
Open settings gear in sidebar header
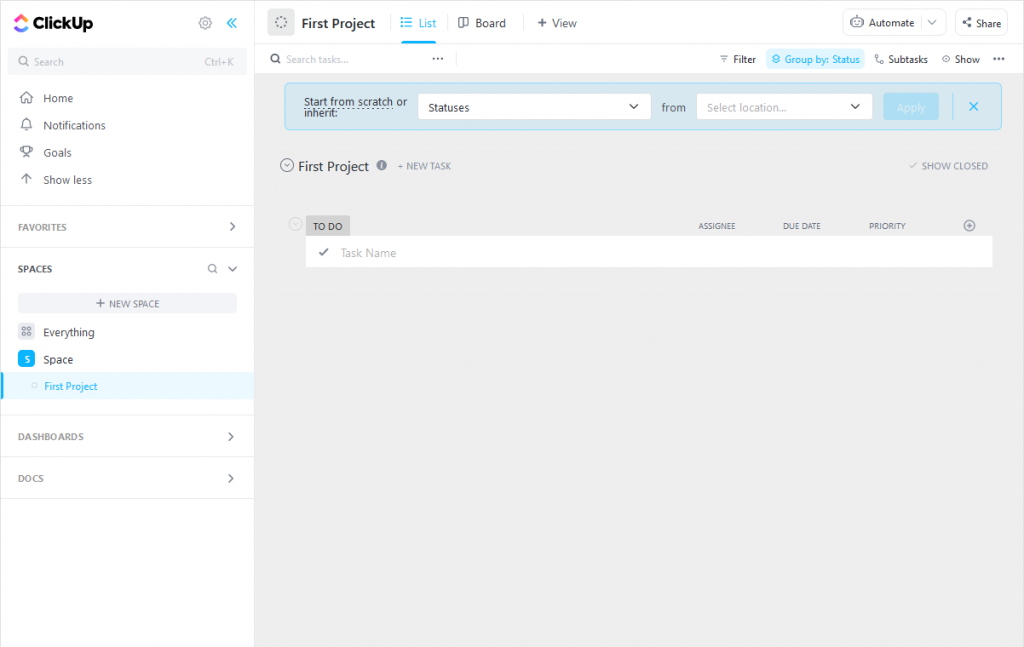(x=205, y=23)
